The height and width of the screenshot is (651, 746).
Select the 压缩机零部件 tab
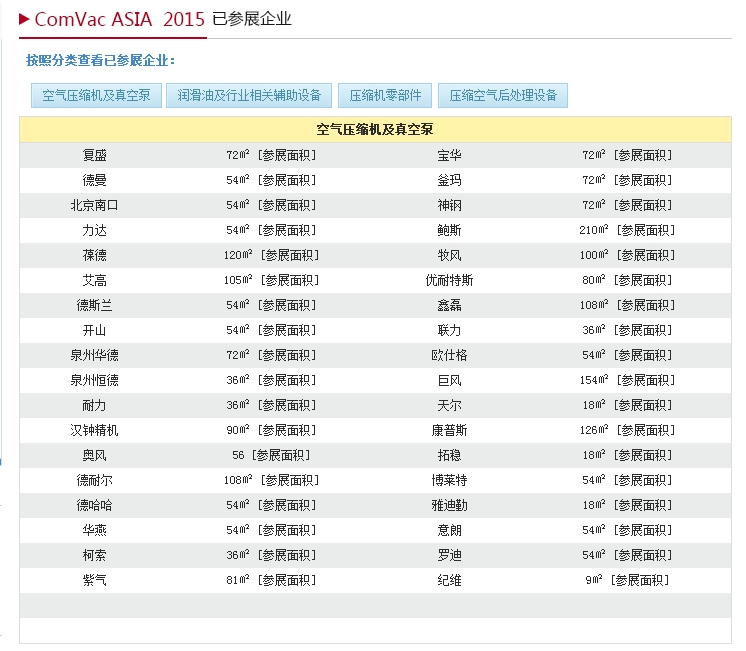[x=385, y=96]
